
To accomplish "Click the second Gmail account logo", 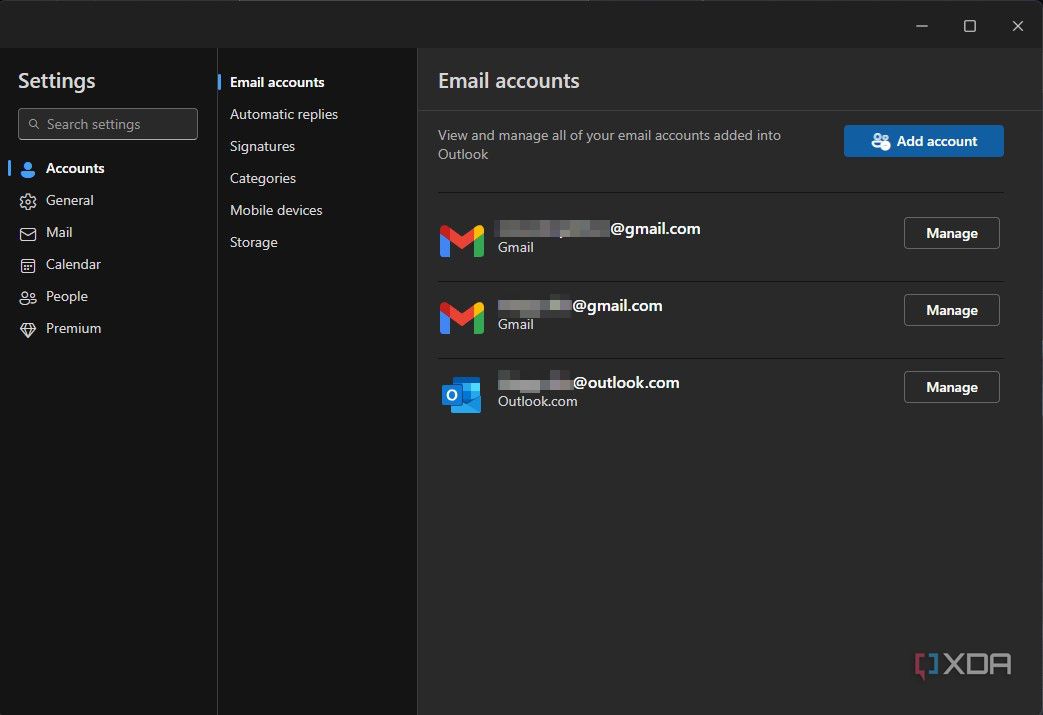I will coord(462,318).
